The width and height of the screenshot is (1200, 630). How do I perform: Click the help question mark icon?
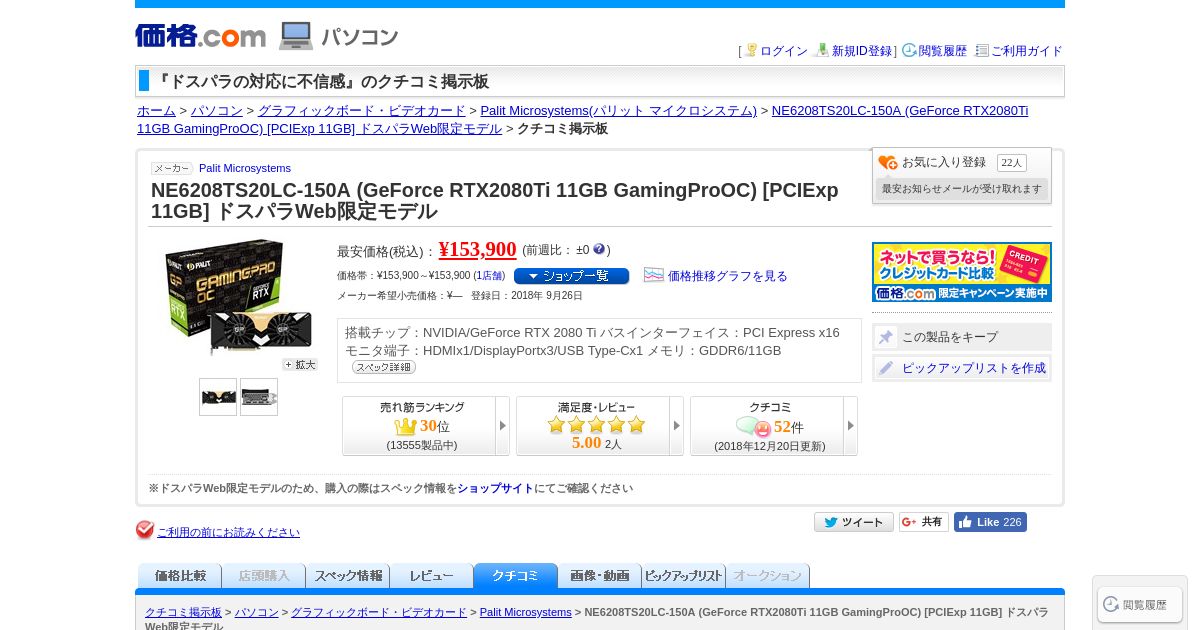tap(599, 249)
